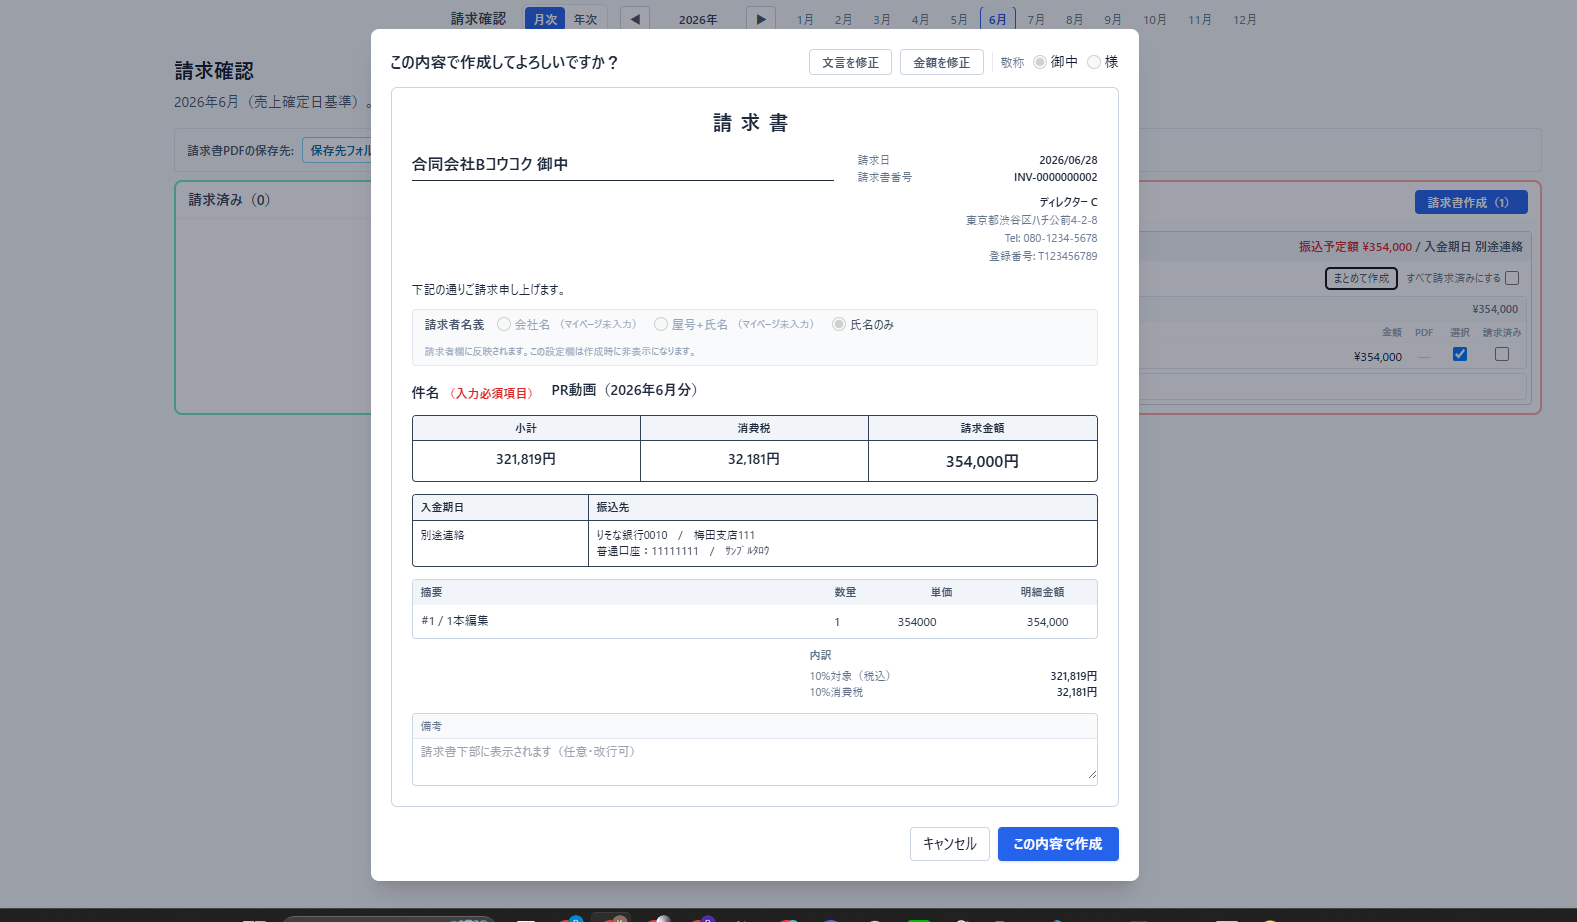Click まとめて作成 button in background
The width and height of the screenshot is (1577, 922).
[x=1361, y=278]
